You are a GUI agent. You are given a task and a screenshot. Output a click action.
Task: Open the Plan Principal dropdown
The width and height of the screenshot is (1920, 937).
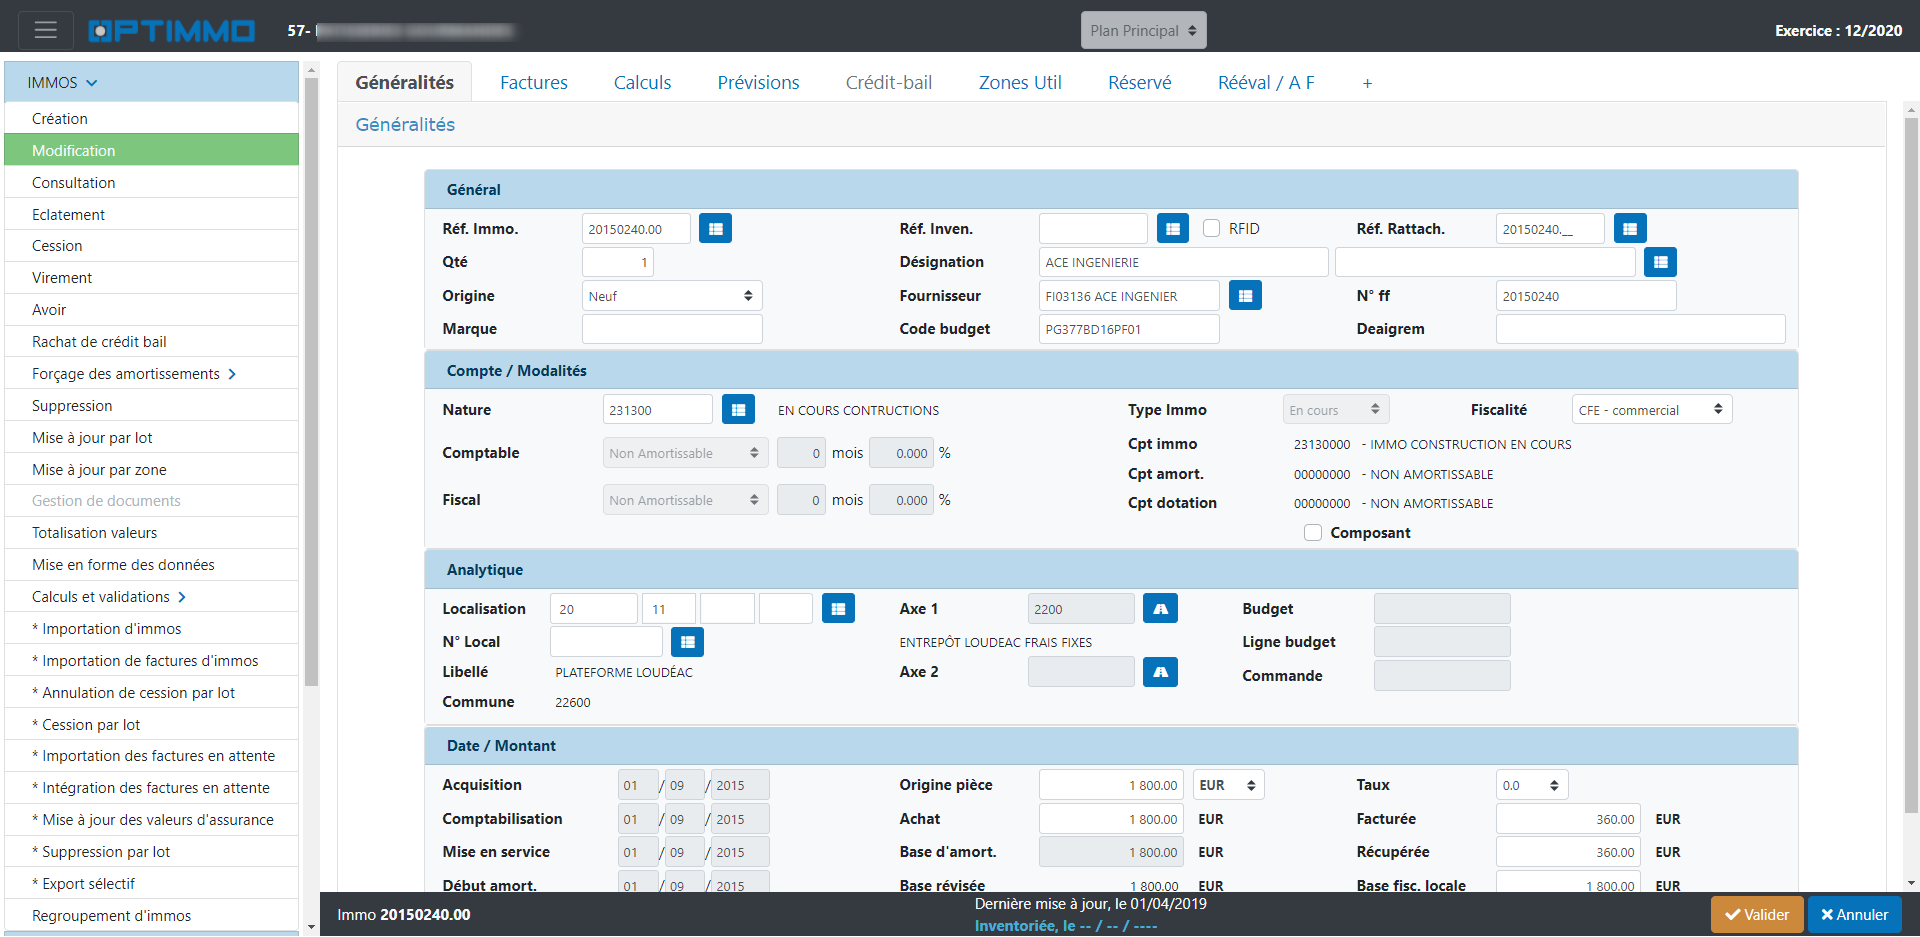point(1143,31)
